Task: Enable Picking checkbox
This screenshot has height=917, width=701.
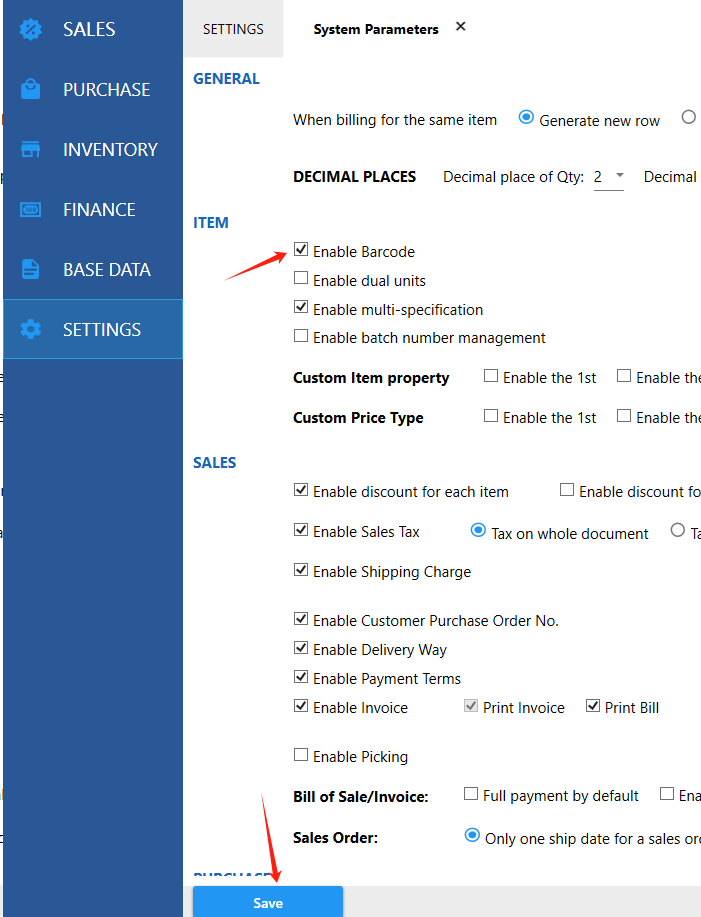Action: [x=301, y=755]
